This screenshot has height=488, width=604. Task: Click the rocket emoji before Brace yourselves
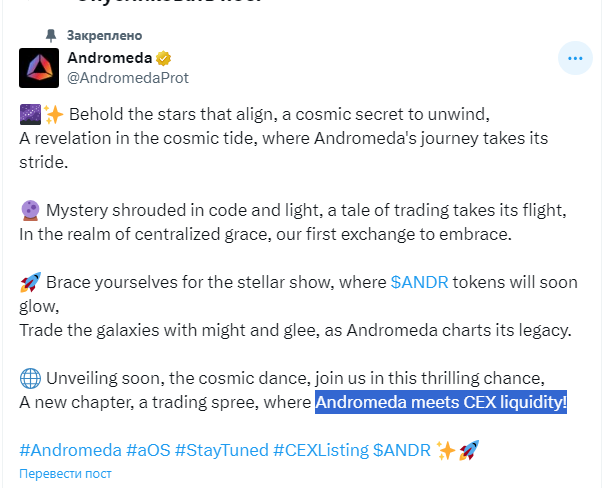coord(29,282)
